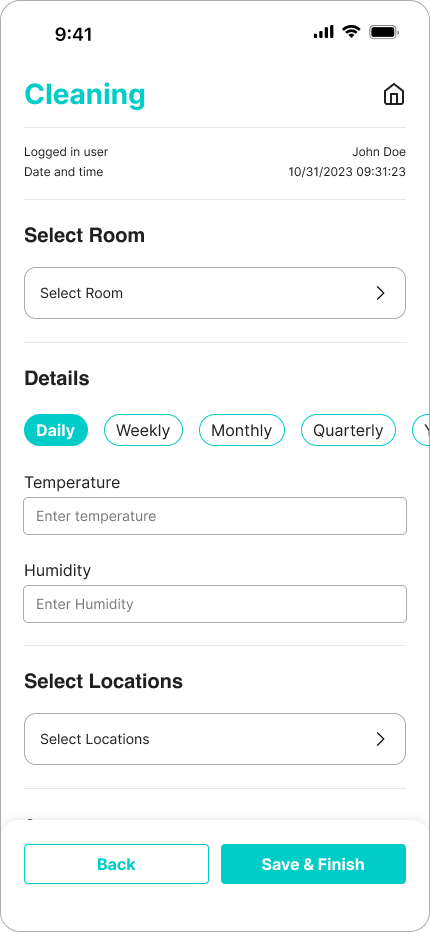Tap the status bar clock showing 9:41
The width and height of the screenshot is (430, 932).
point(74,34)
